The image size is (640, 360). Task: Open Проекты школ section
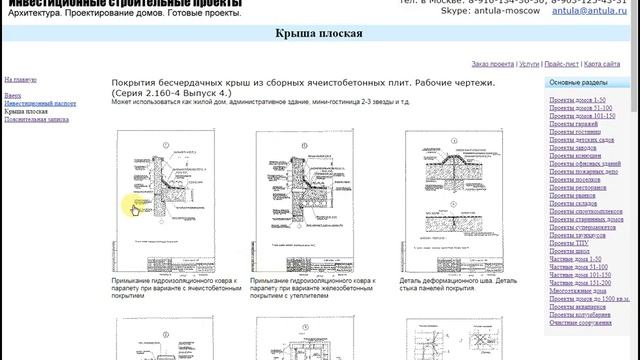(569, 251)
